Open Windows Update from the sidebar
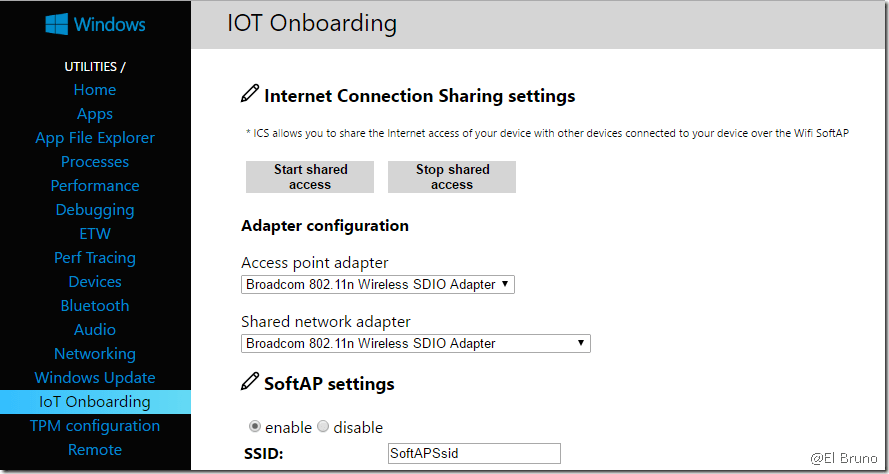The image size is (889, 474). pos(95,378)
